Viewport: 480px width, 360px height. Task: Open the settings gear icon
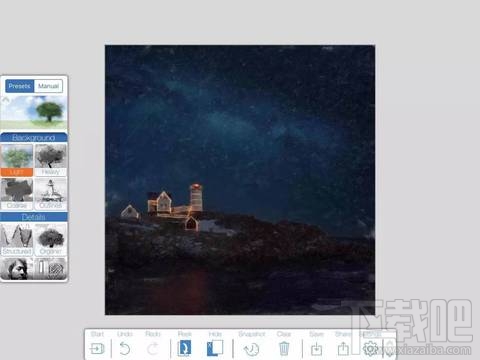[370, 349]
